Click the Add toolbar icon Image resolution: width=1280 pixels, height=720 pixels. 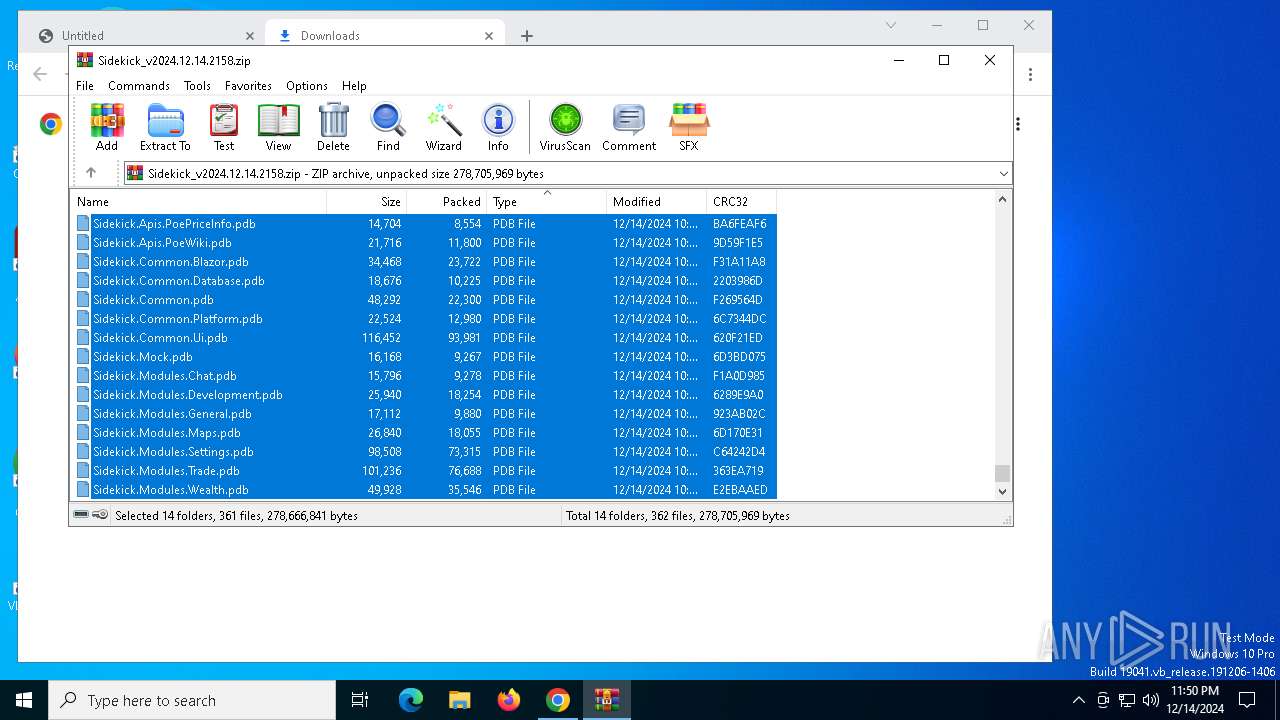pos(107,127)
